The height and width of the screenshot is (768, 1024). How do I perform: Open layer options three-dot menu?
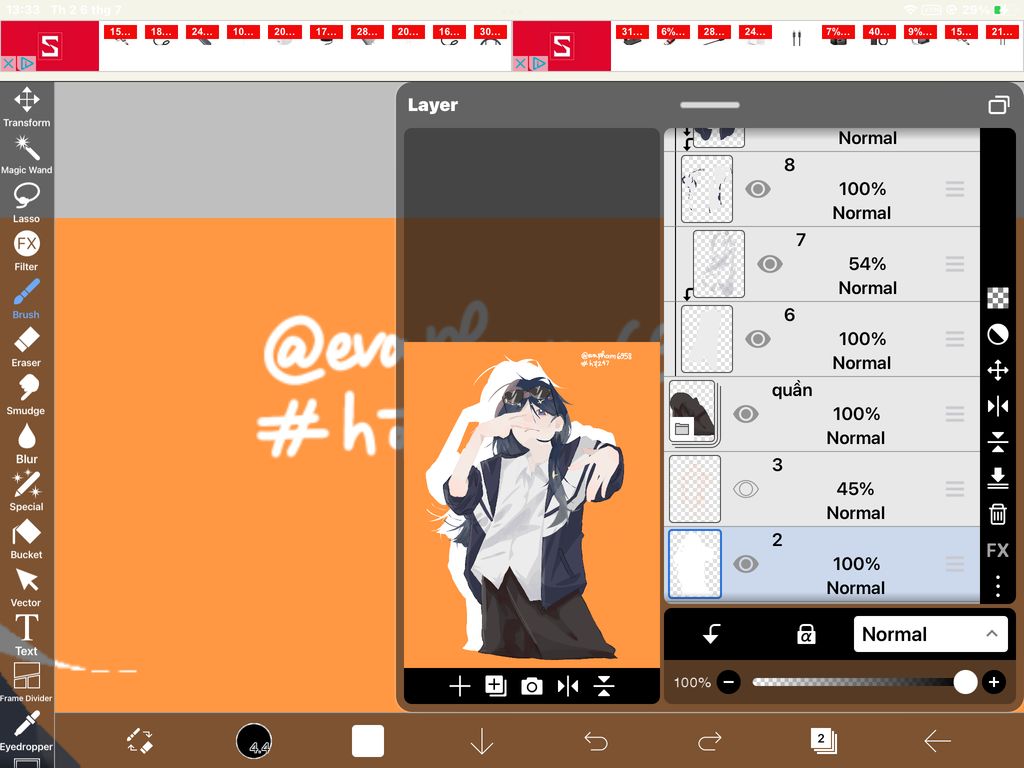(x=997, y=586)
